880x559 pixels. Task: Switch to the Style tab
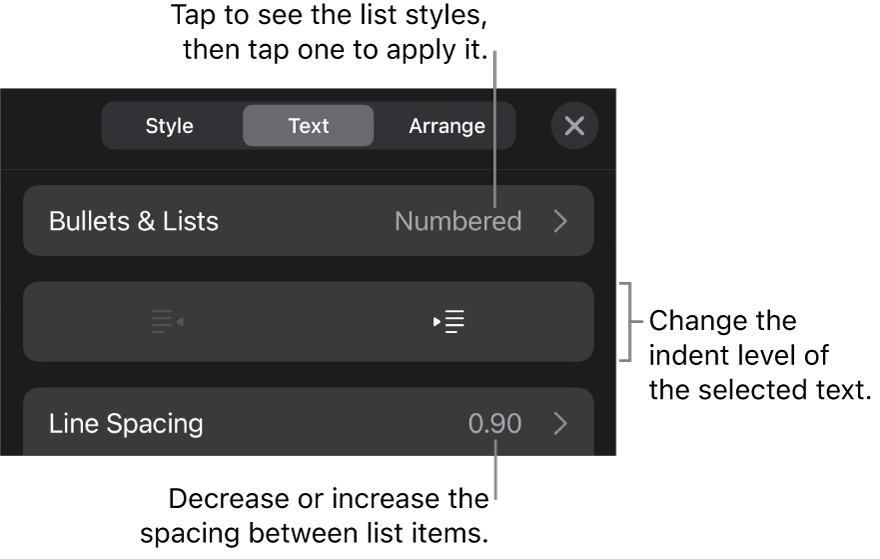click(x=170, y=126)
